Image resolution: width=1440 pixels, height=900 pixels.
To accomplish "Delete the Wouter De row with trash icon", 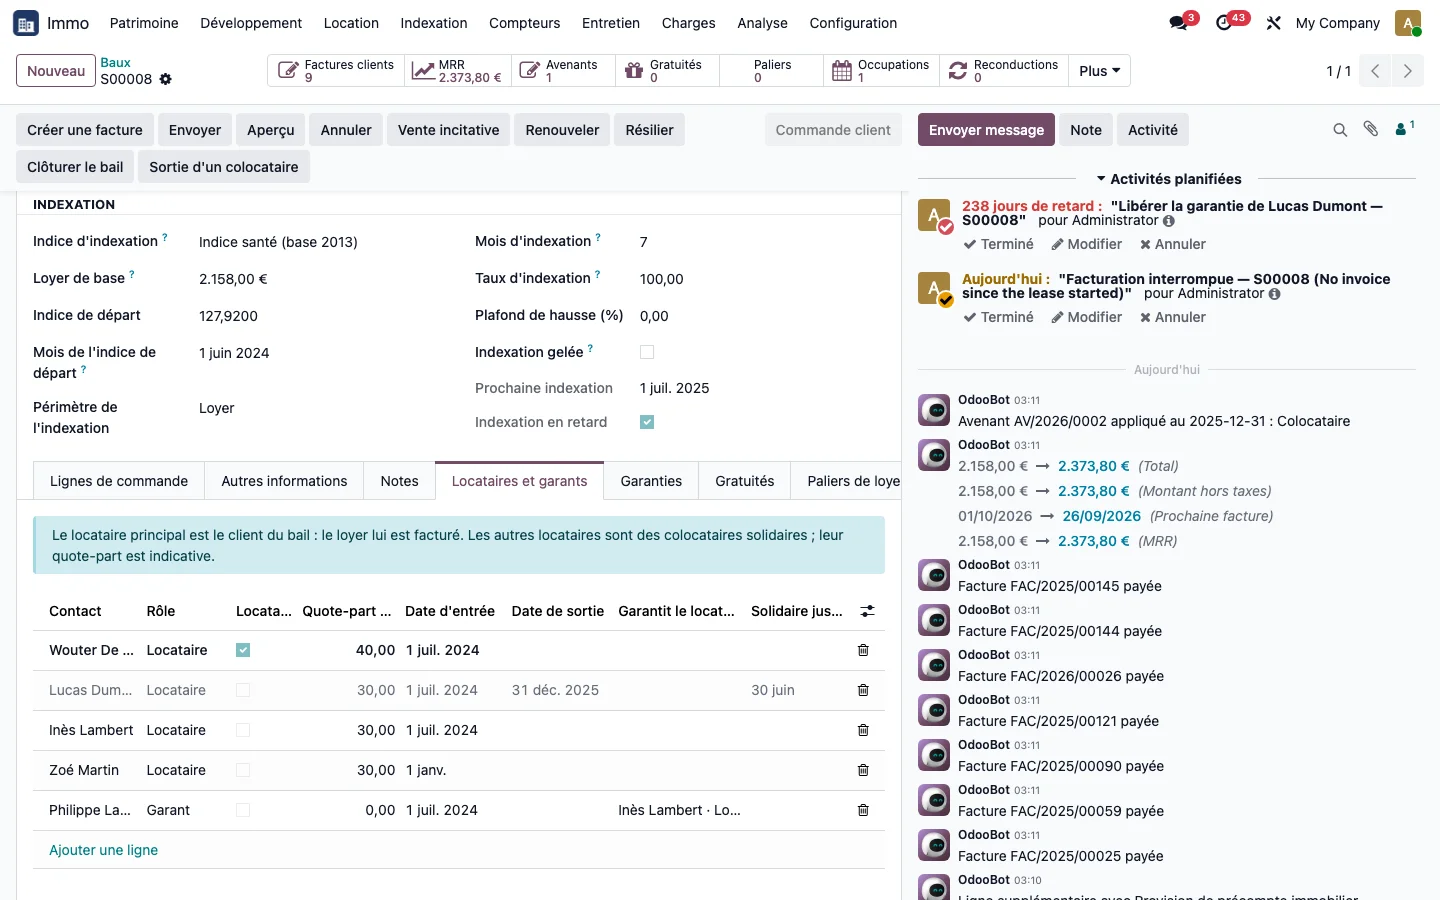I will pos(863,650).
